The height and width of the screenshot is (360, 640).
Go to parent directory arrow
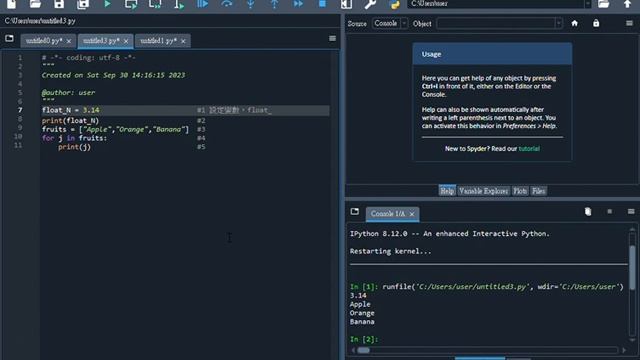pyautogui.click(x=627, y=4)
